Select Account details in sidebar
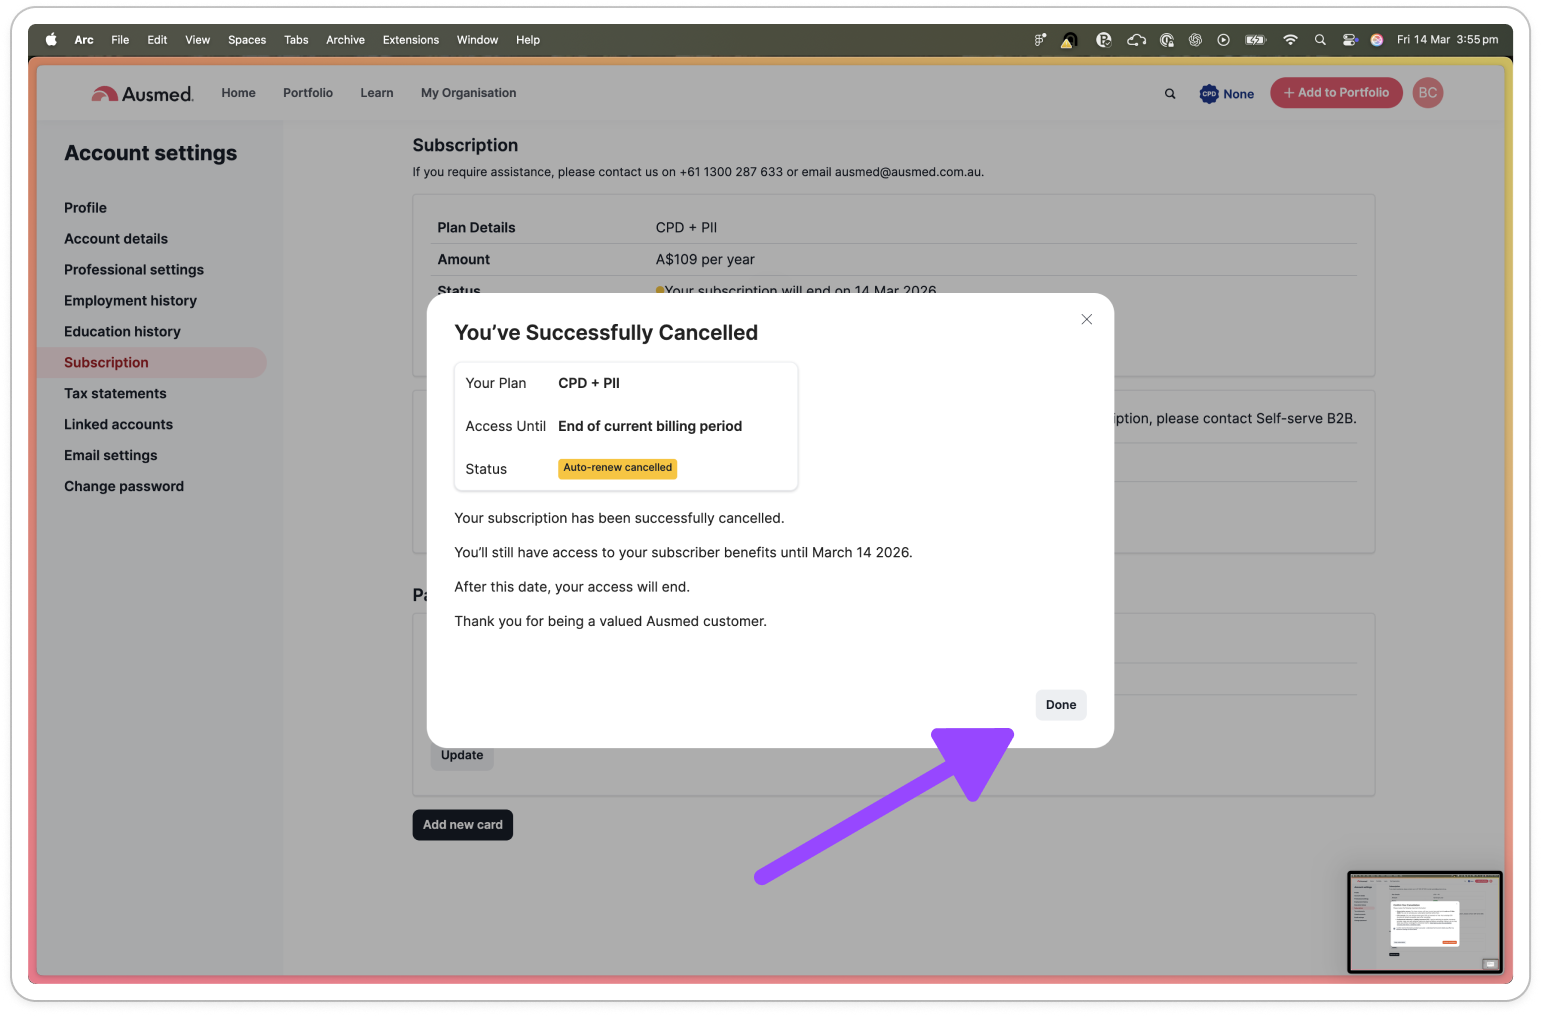Screen dimensions: 1542x1016 [116, 239]
